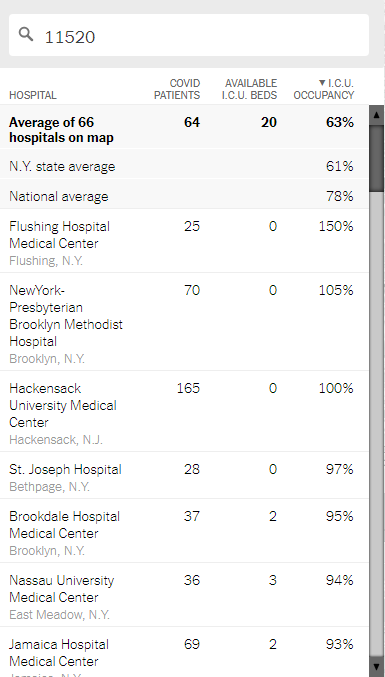Click the N.Y. state average row
Viewport: 385px width, 677px height.
click(184, 164)
